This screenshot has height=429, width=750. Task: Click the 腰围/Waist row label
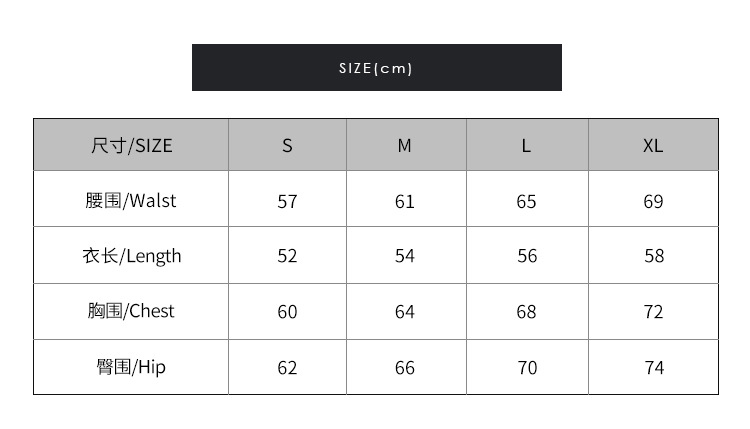[x=131, y=200]
